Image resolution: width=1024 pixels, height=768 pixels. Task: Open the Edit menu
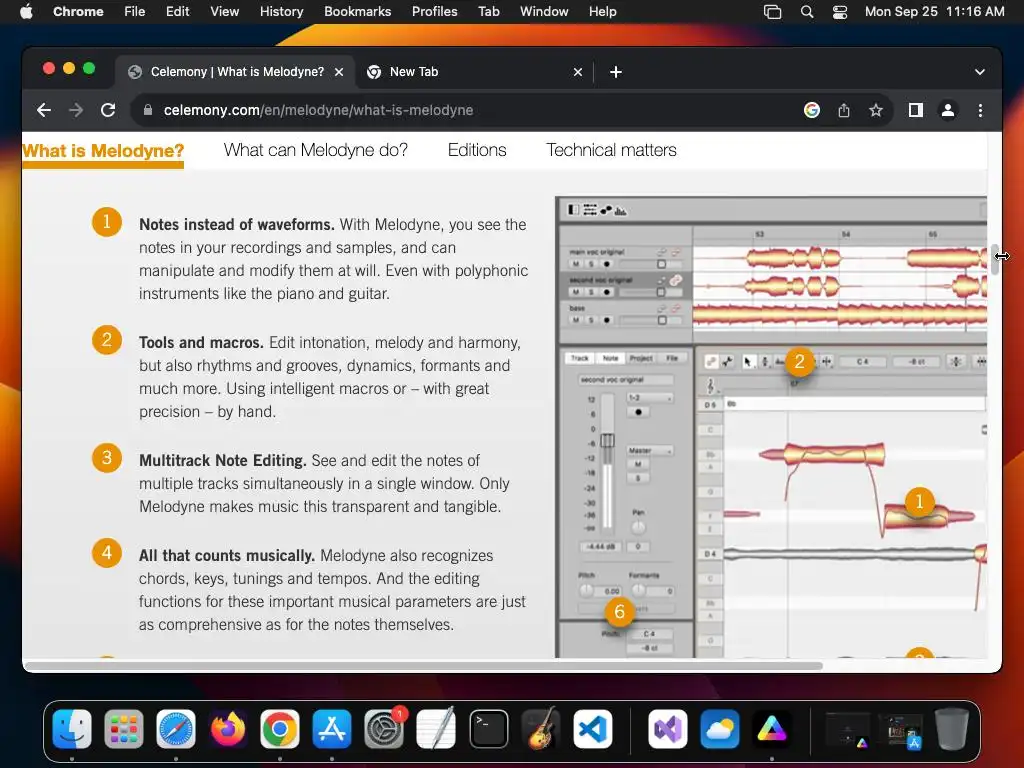177,12
